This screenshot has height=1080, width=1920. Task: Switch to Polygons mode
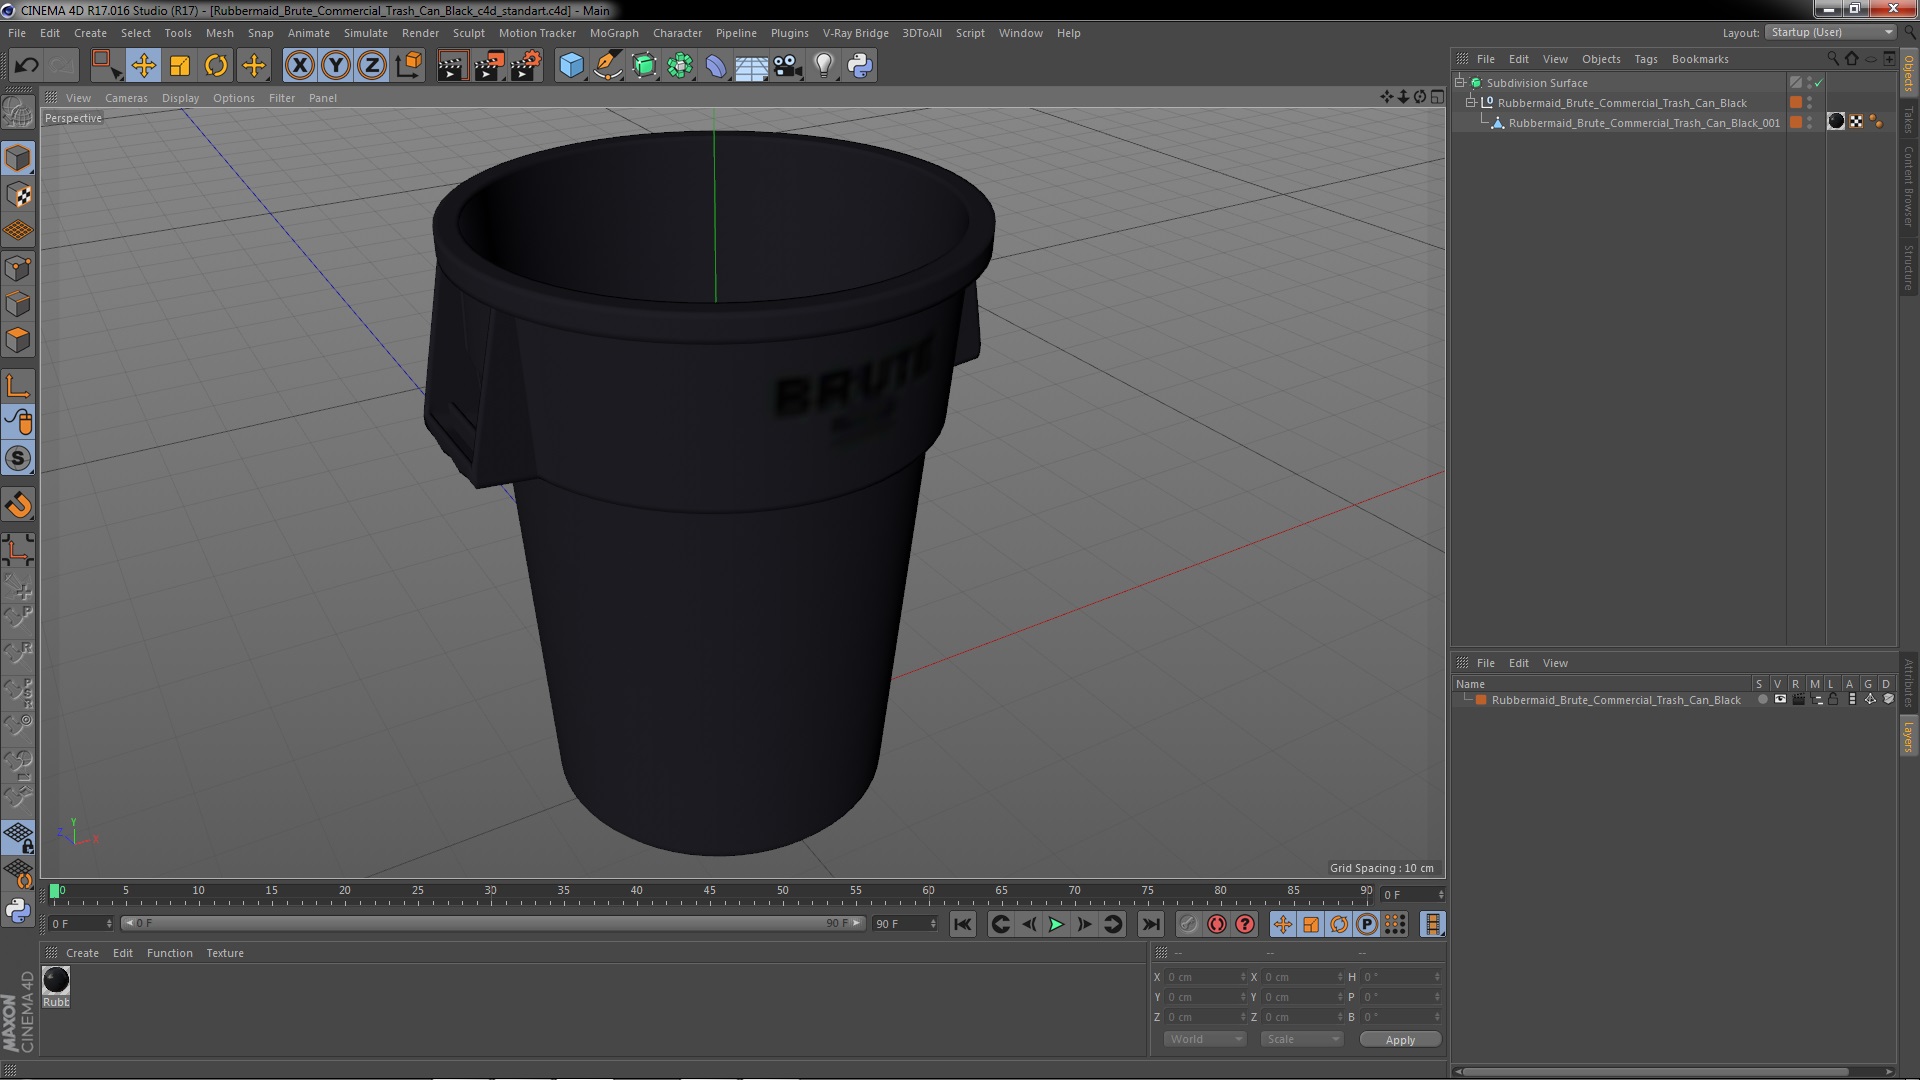click(18, 340)
